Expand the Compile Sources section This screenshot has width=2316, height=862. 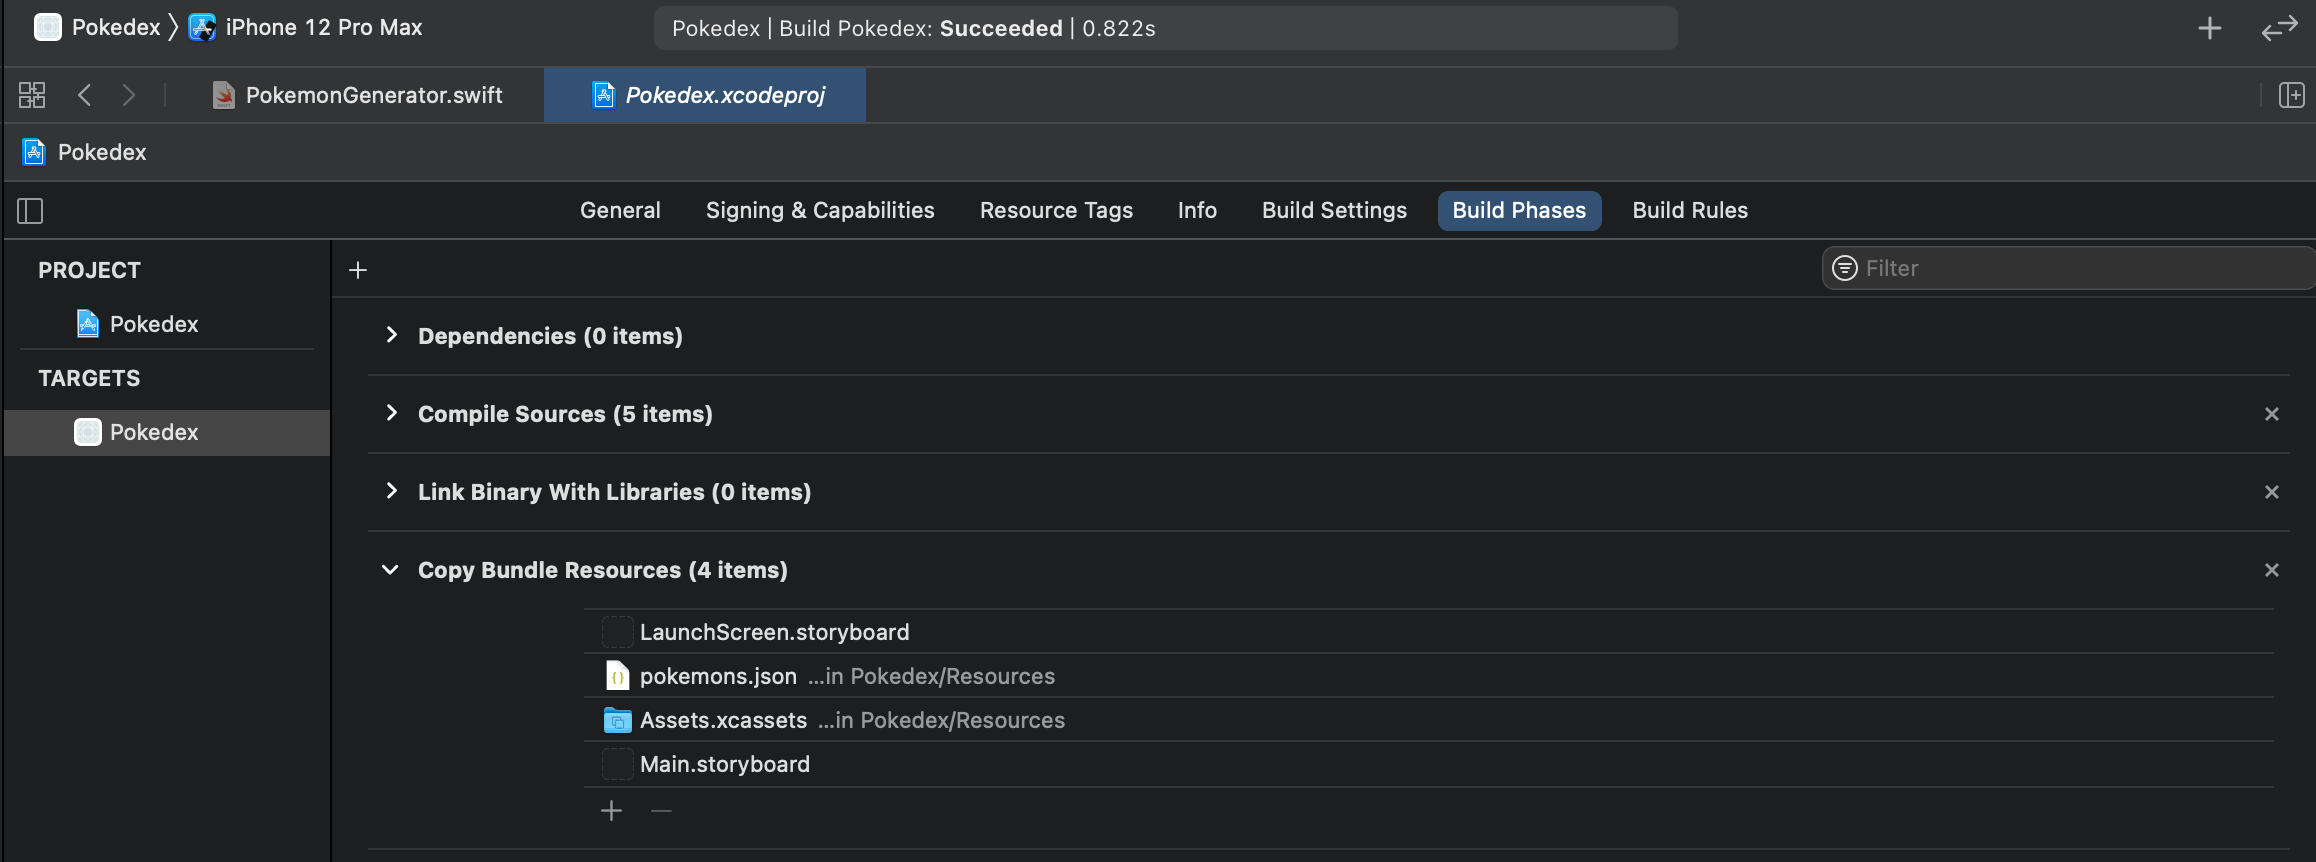(392, 413)
